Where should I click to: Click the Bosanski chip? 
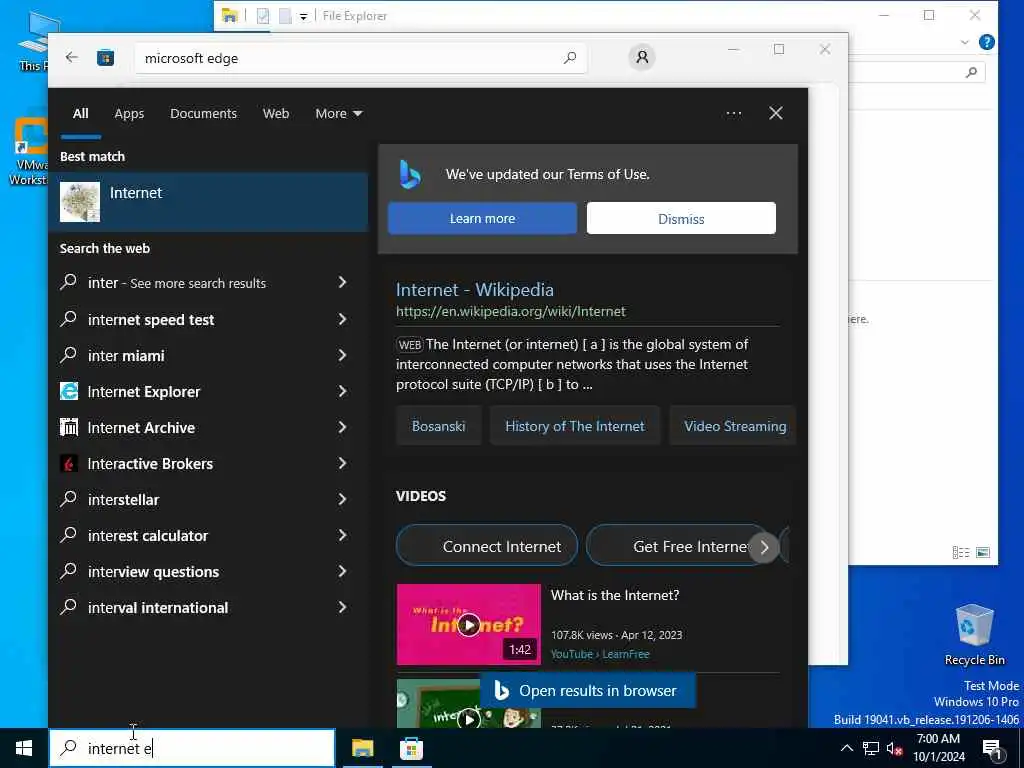(438, 426)
